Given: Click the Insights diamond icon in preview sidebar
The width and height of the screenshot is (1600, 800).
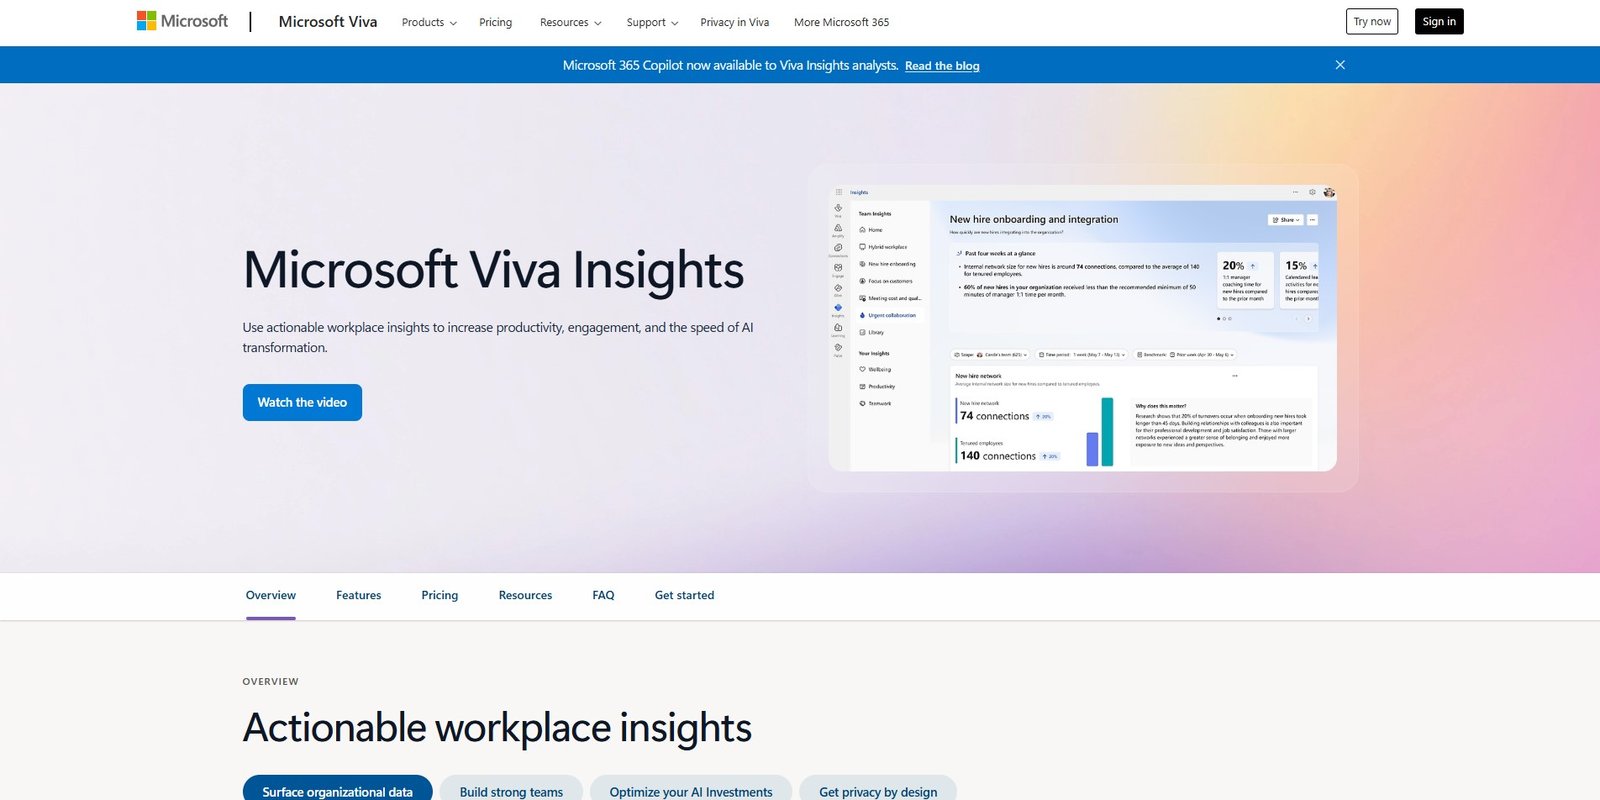Looking at the screenshot, I should point(838,309).
